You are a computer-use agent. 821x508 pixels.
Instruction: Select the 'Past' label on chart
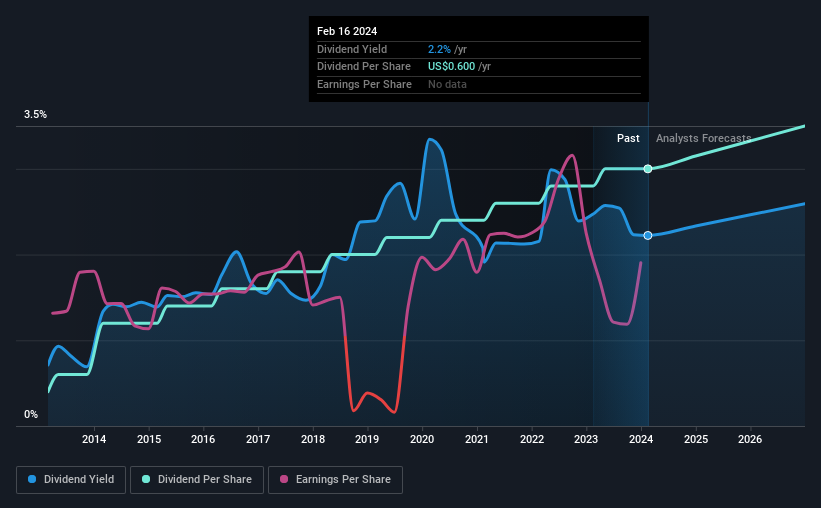628,139
